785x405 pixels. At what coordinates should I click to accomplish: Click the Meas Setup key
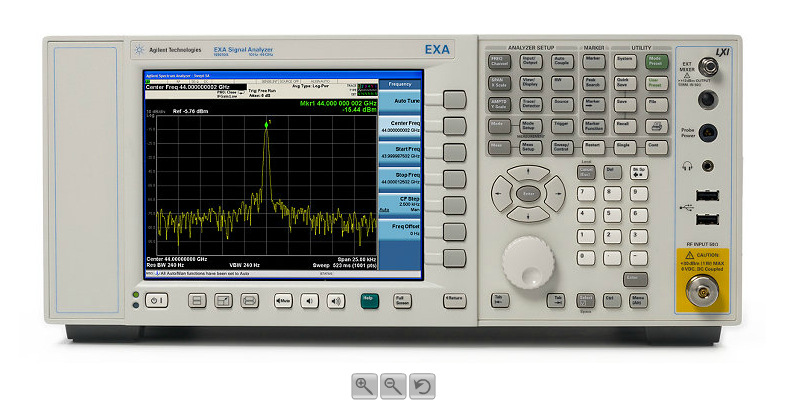point(530,147)
